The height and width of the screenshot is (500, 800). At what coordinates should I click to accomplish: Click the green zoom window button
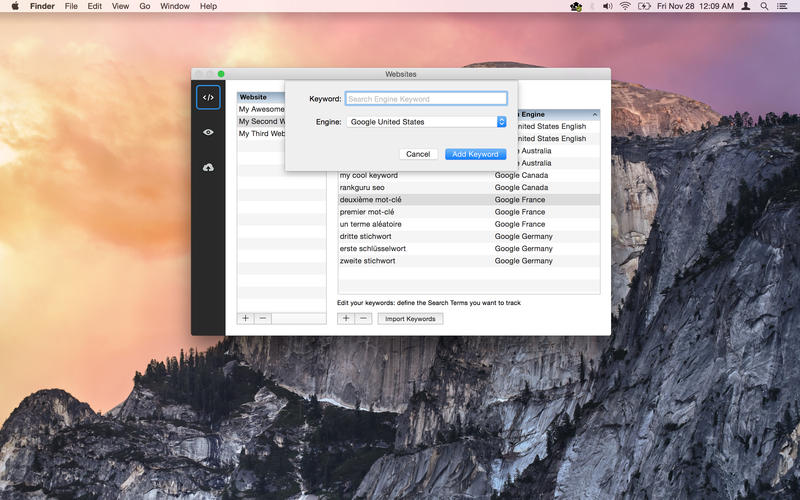click(x=221, y=74)
